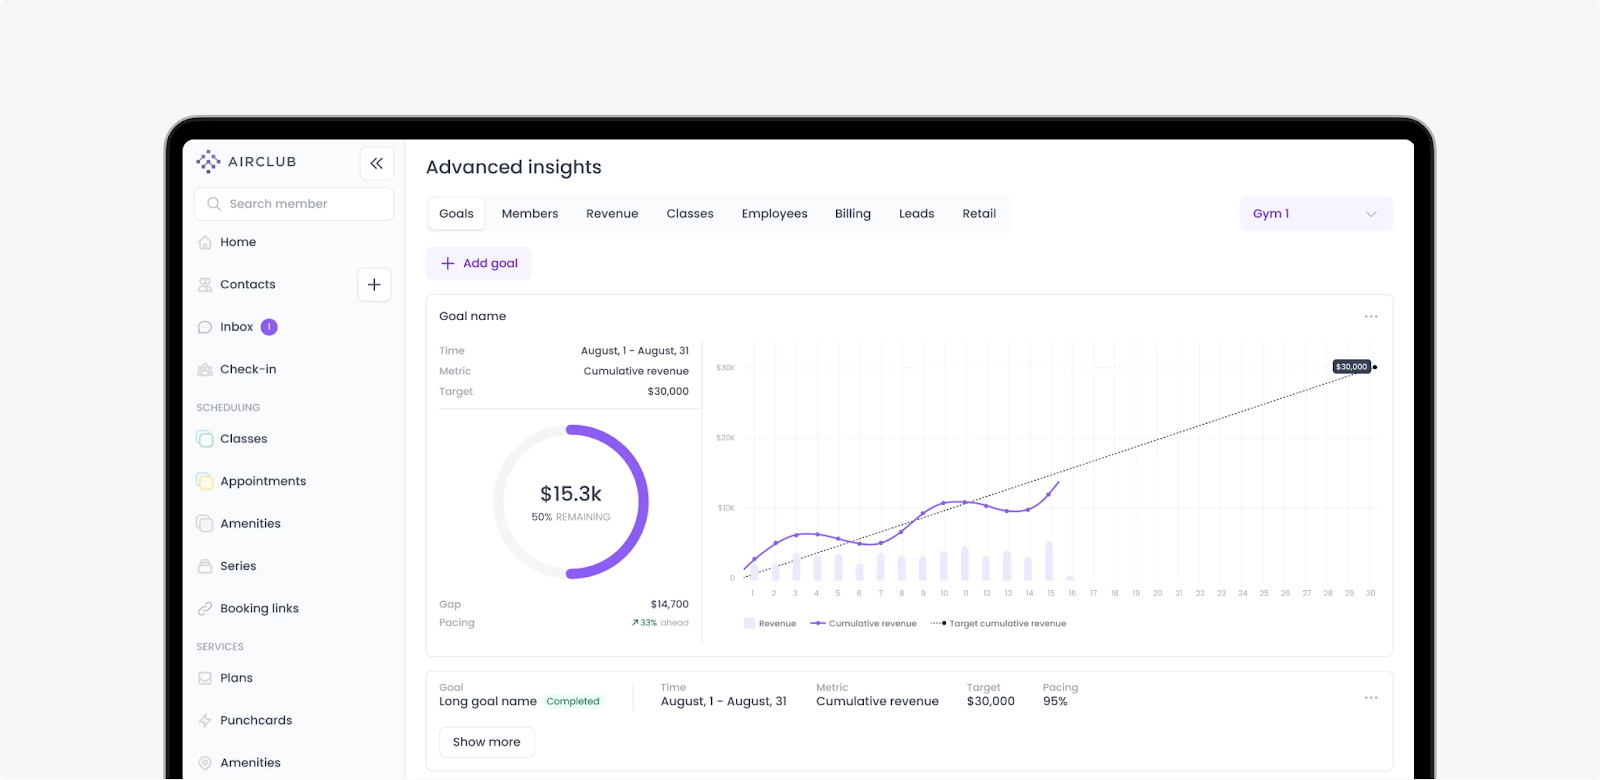Click the Add goal button
1600x780 pixels.
(x=479, y=264)
